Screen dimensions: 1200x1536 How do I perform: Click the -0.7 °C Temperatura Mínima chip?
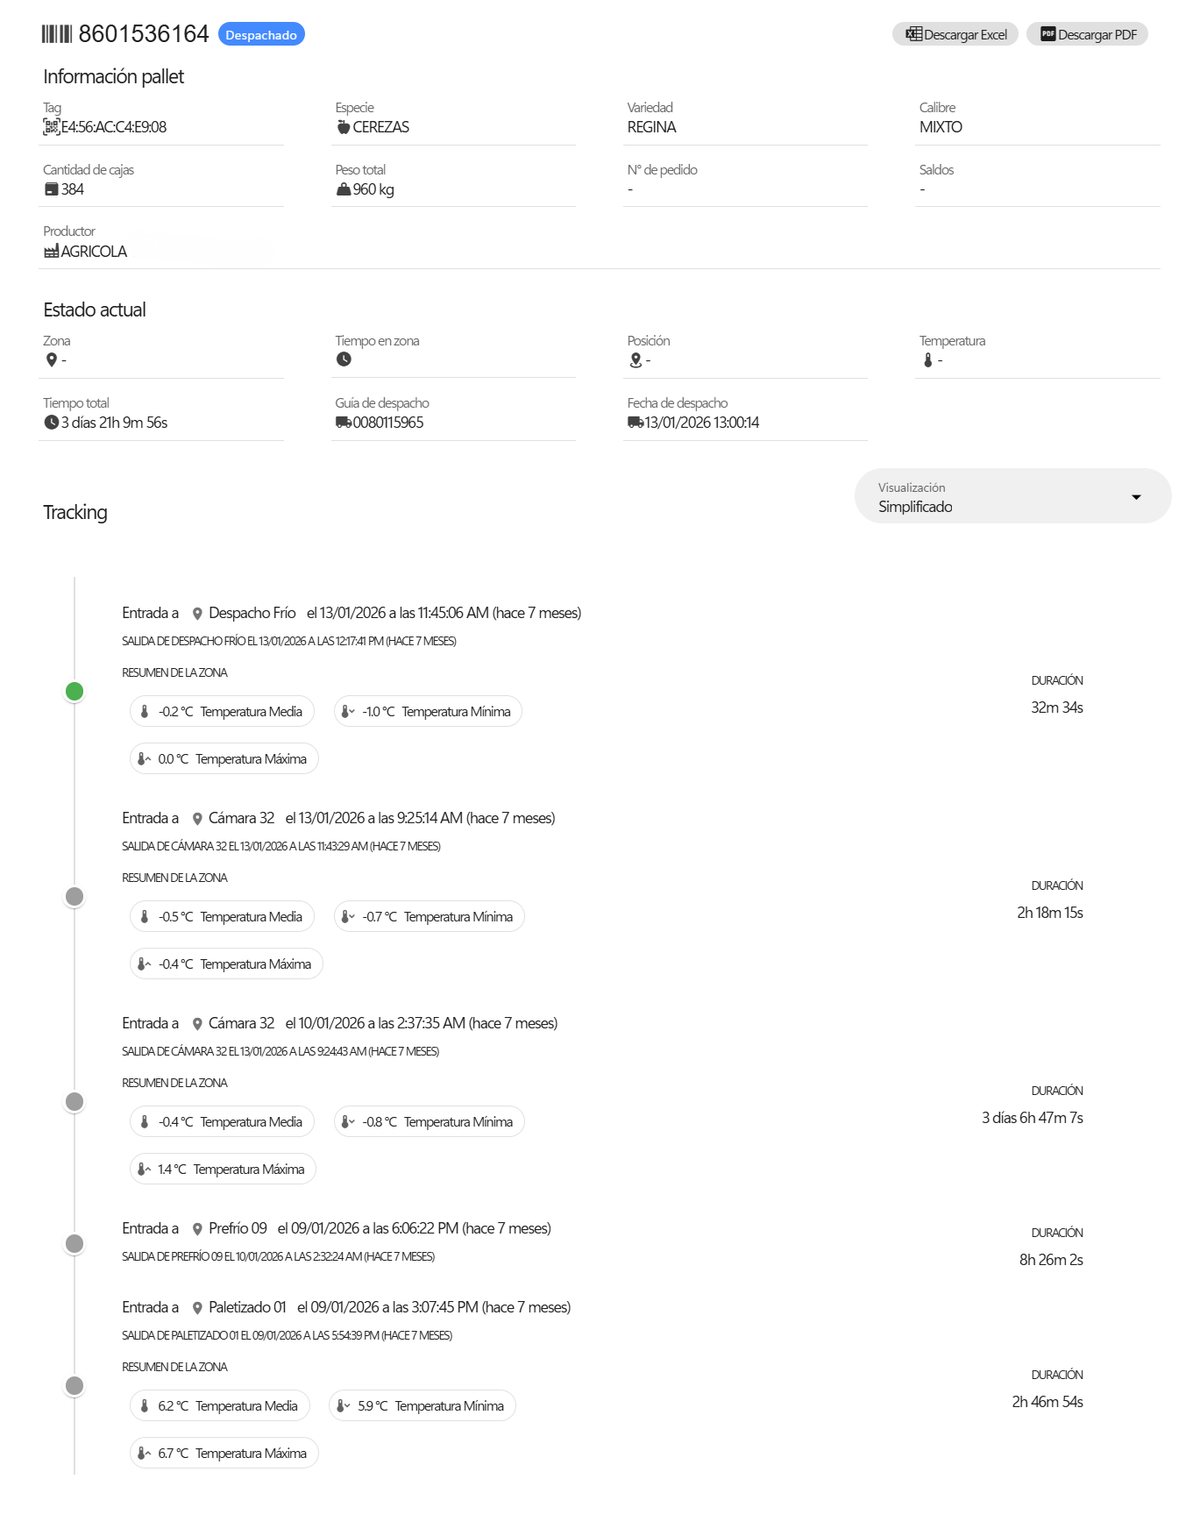coord(429,917)
